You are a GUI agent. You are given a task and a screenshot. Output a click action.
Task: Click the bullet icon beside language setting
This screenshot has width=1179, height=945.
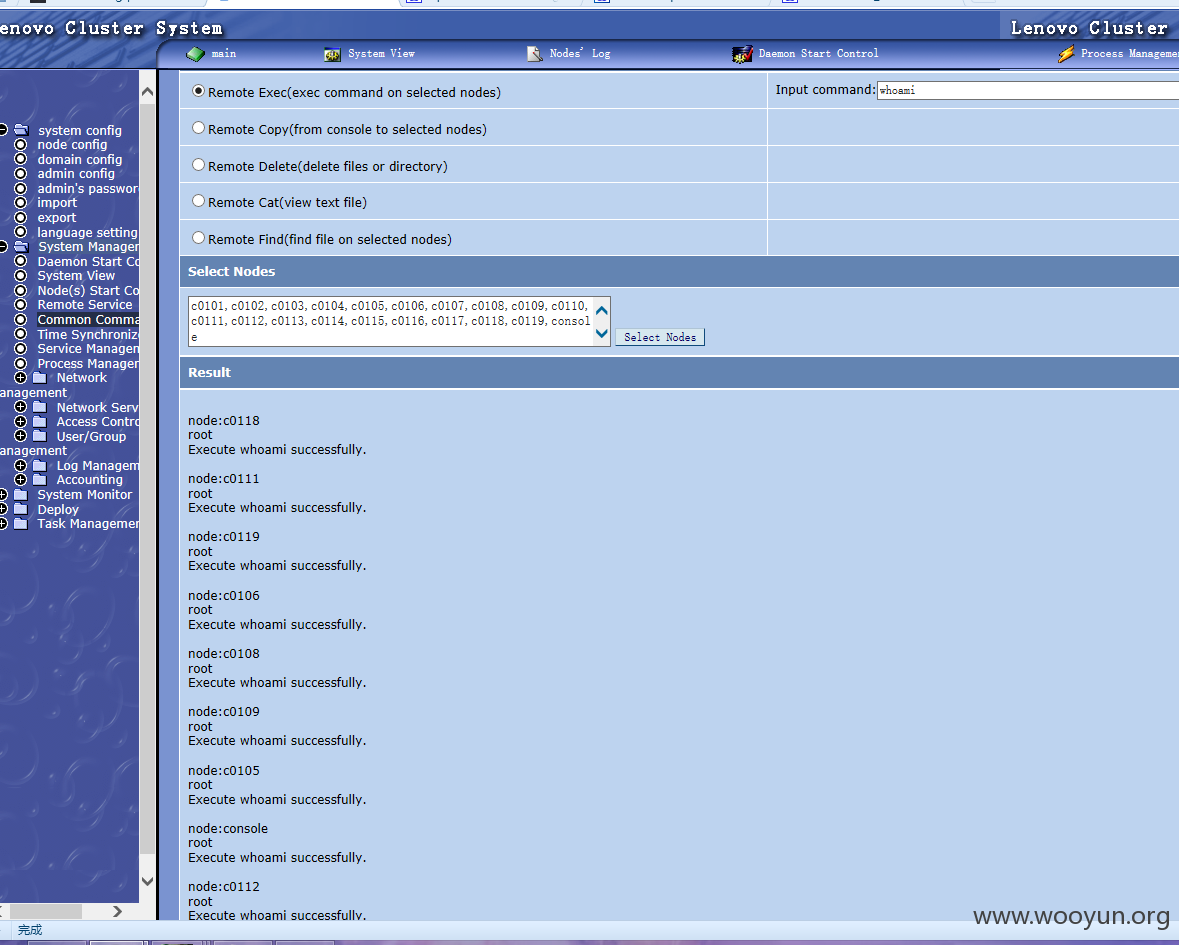21,232
